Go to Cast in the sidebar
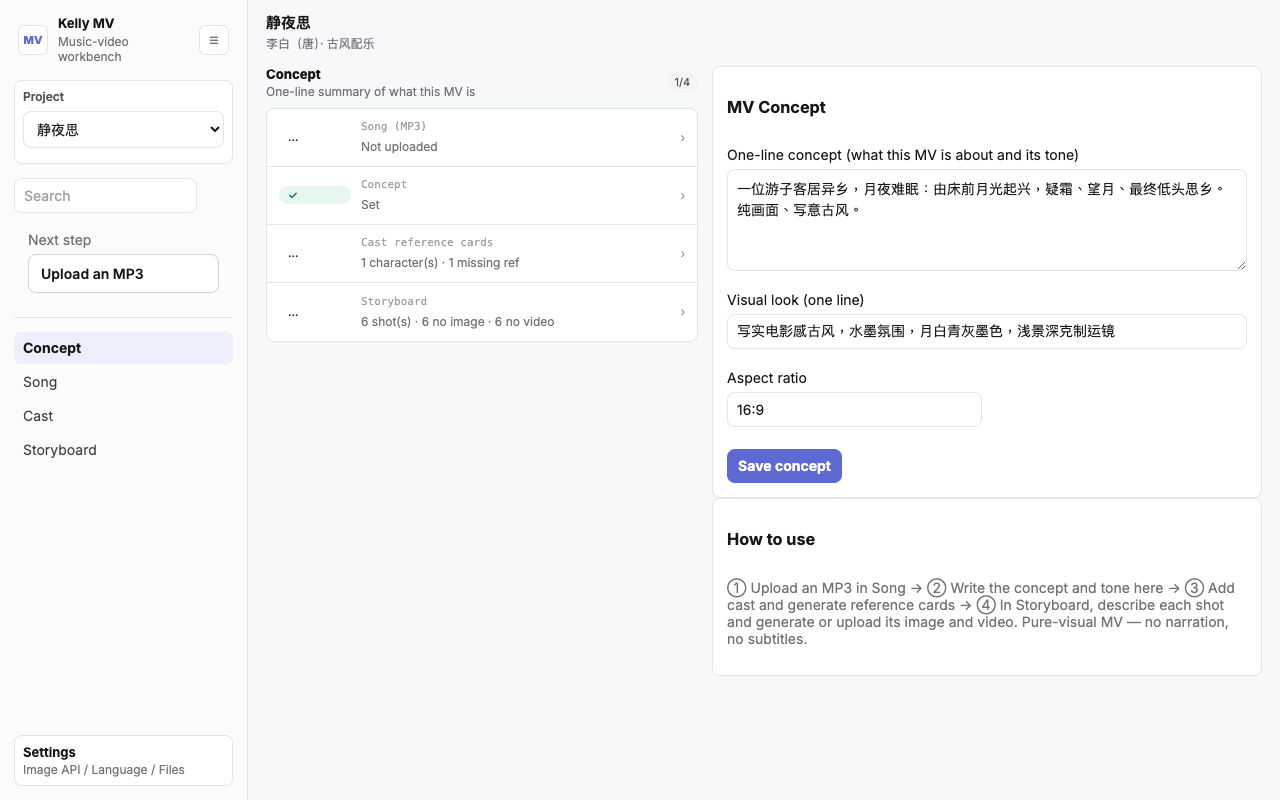Viewport: 1280px width, 800px height. [123, 416]
